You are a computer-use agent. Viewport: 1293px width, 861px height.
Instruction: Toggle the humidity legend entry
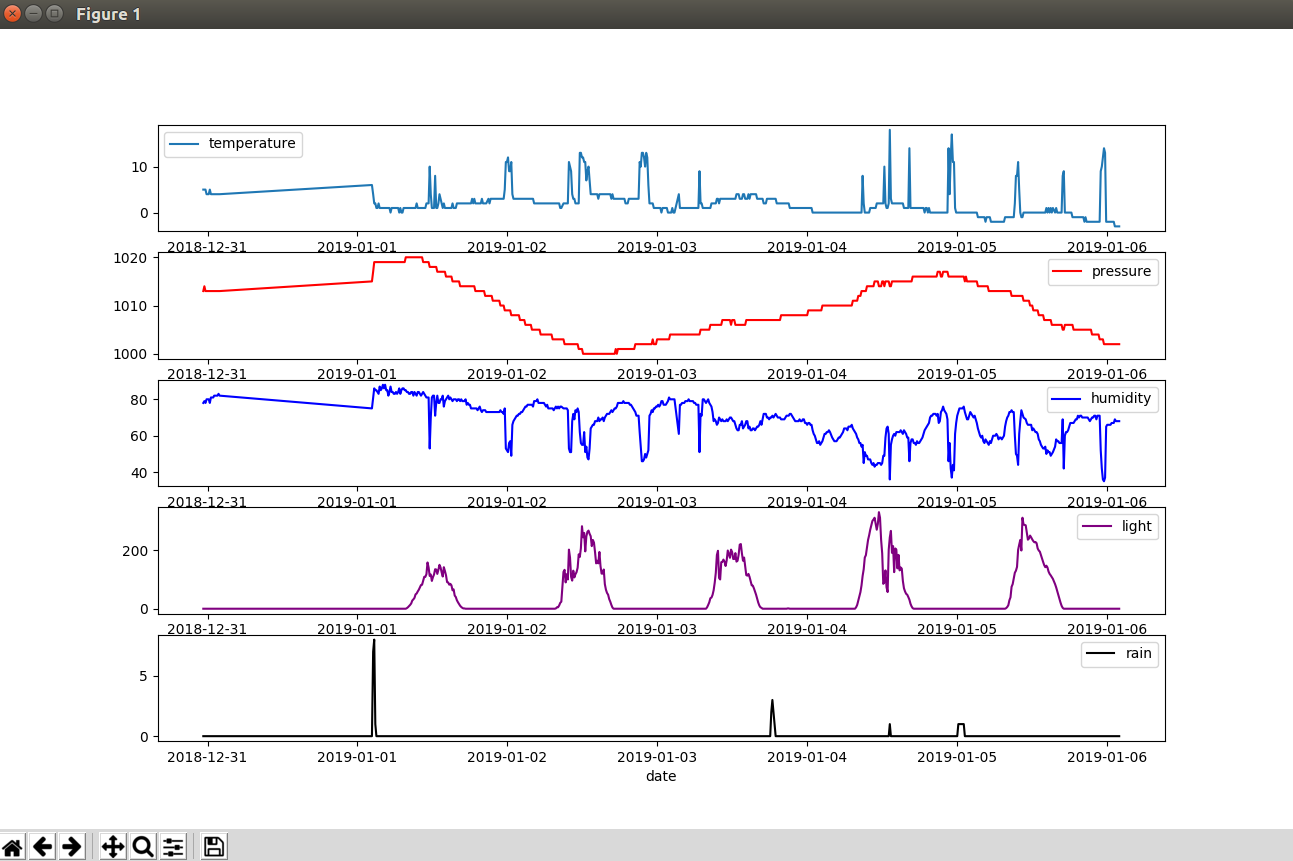click(1104, 398)
